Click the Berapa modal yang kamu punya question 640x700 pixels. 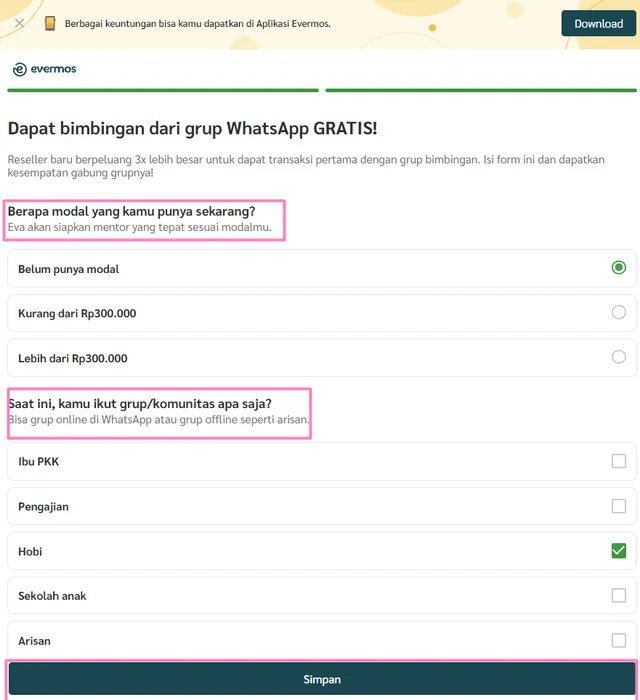(x=131, y=211)
